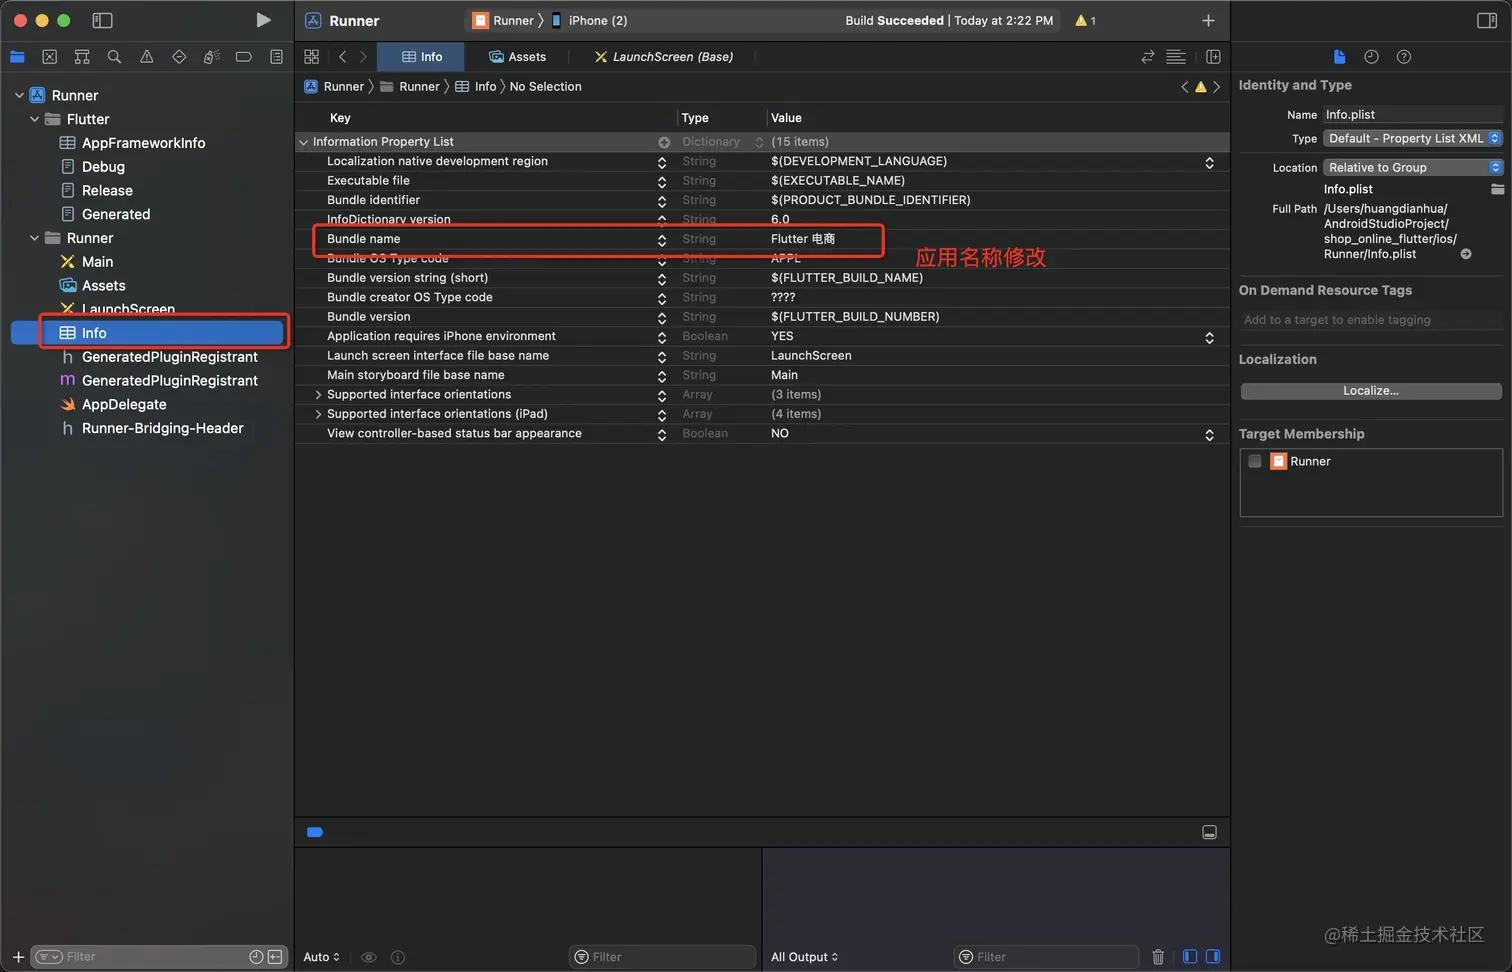This screenshot has height=972, width=1512.
Task: Open the source control navigator
Action: [49, 57]
